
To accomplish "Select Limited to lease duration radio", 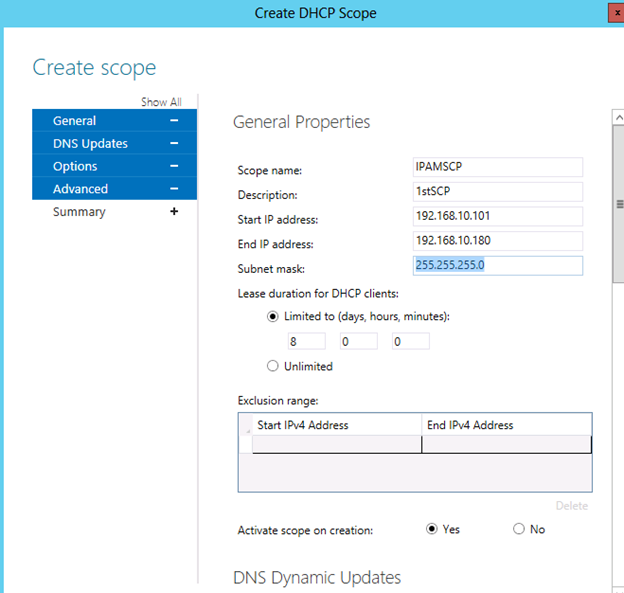I will 273,317.
